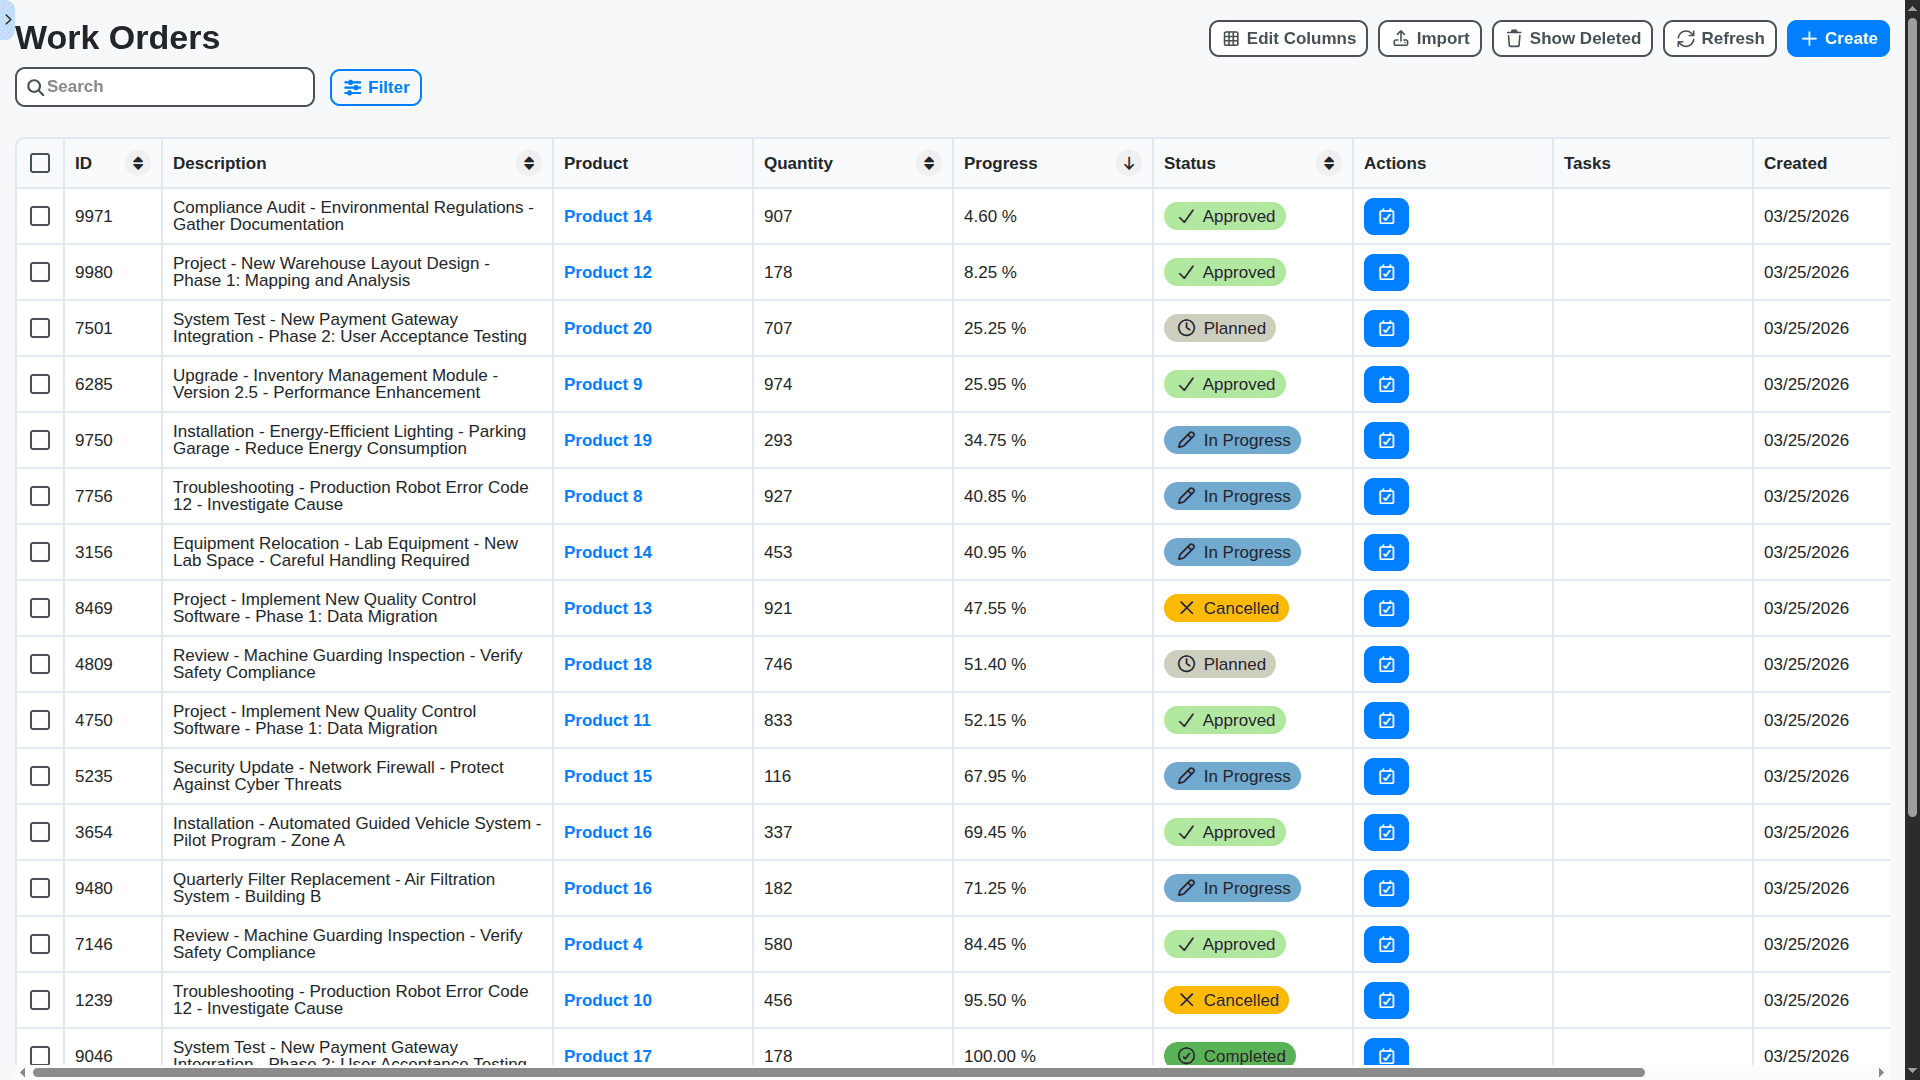Change sort direction on the Progress column
The width and height of the screenshot is (1920, 1080).
[1128, 163]
